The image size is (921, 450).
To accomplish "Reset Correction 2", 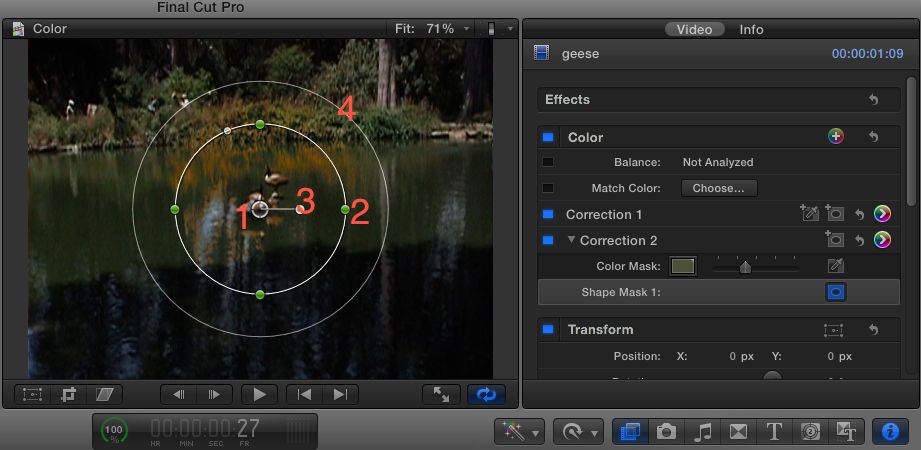I will coord(859,241).
